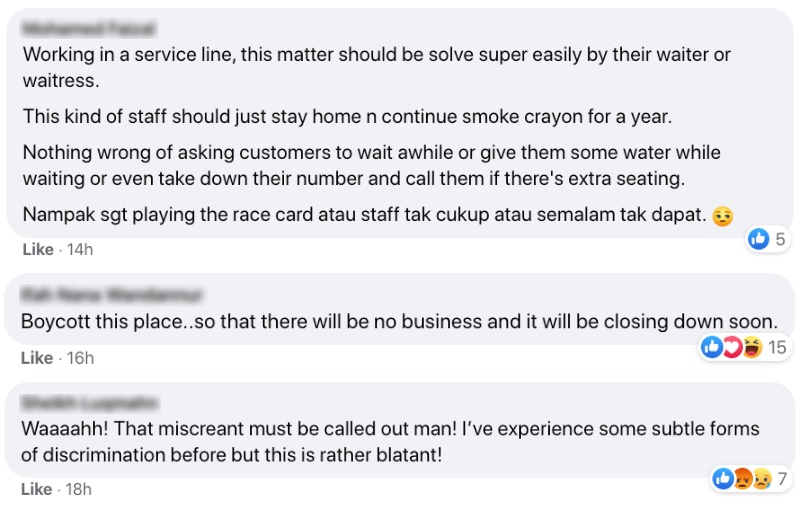Click the angry reaction icon on third comment

(x=742, y=478)
